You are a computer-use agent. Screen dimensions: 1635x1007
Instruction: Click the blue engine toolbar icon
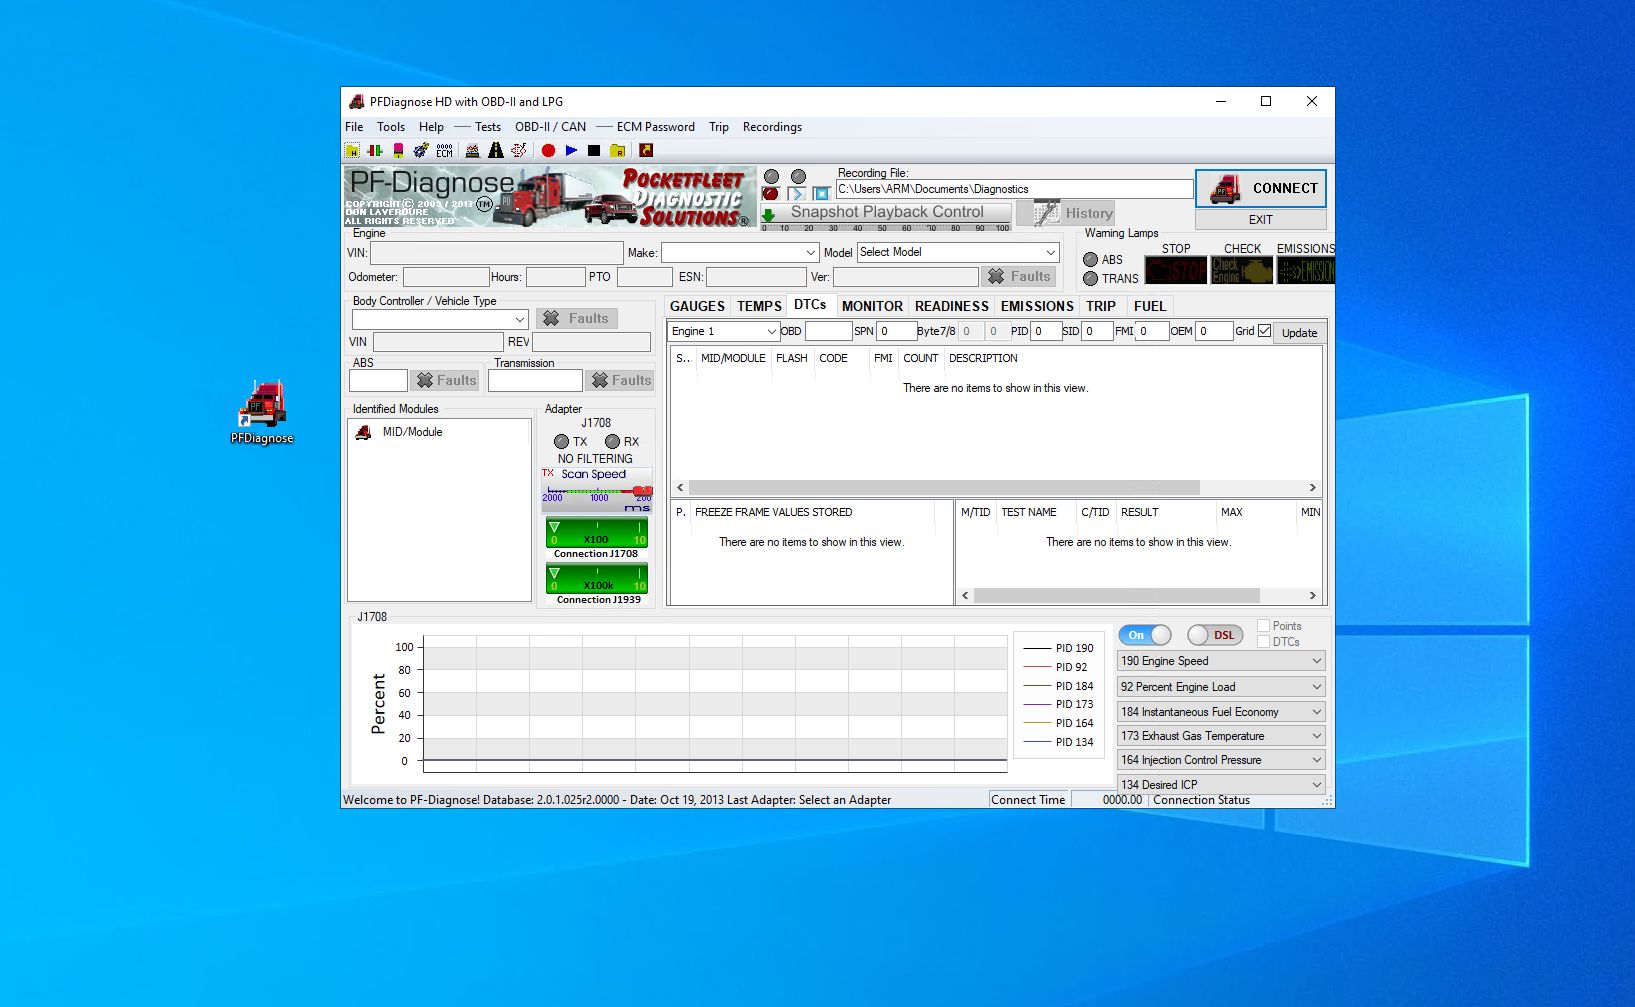tap(421, 150)
